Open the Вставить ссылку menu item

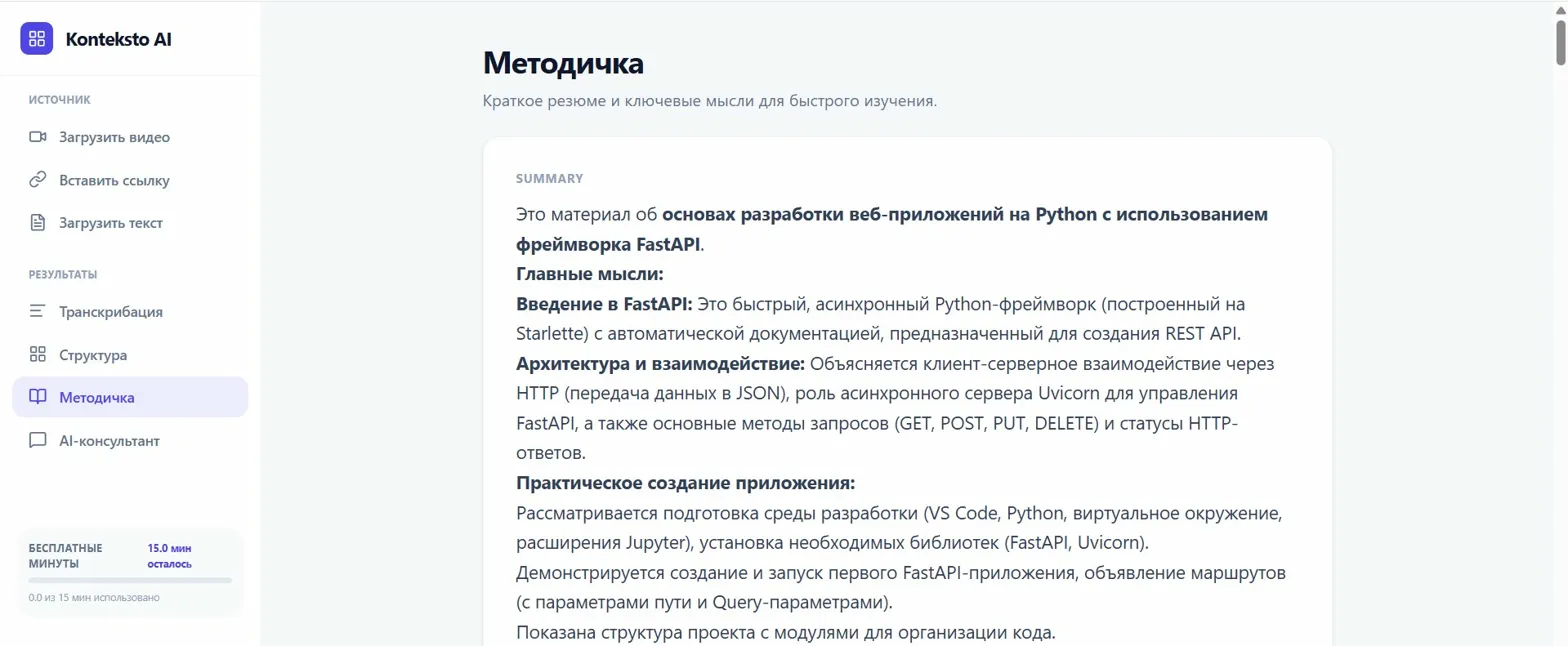(x=130, y=180)
